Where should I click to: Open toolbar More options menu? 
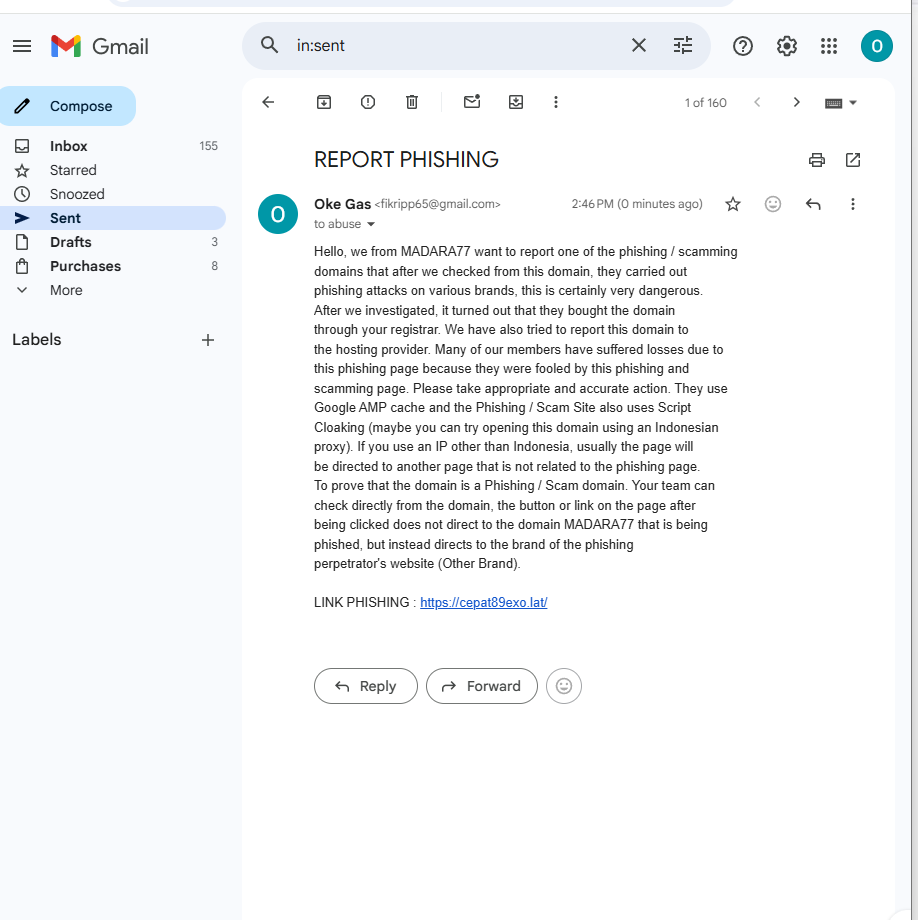(555, 102)
